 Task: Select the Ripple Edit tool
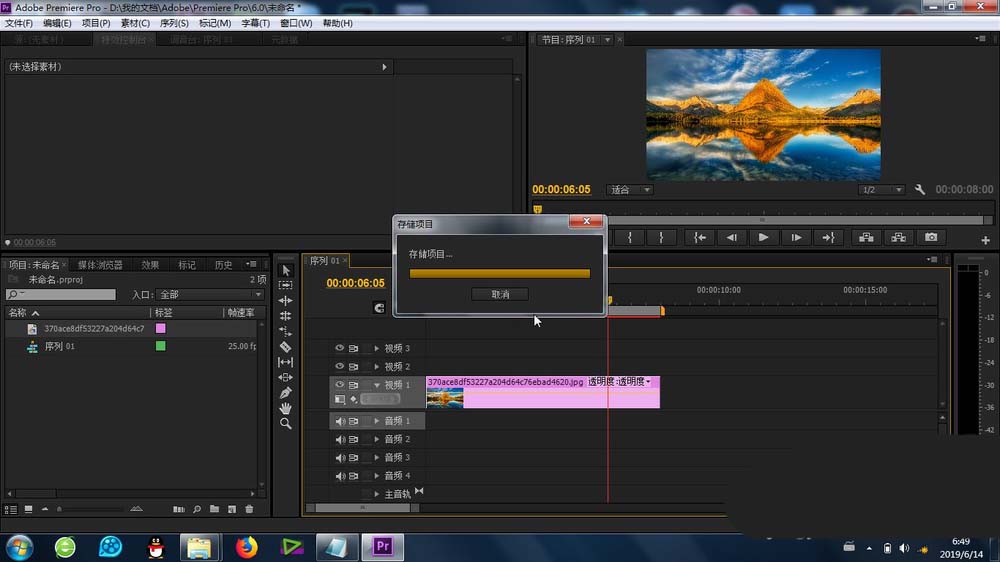(x=286, y=300)
